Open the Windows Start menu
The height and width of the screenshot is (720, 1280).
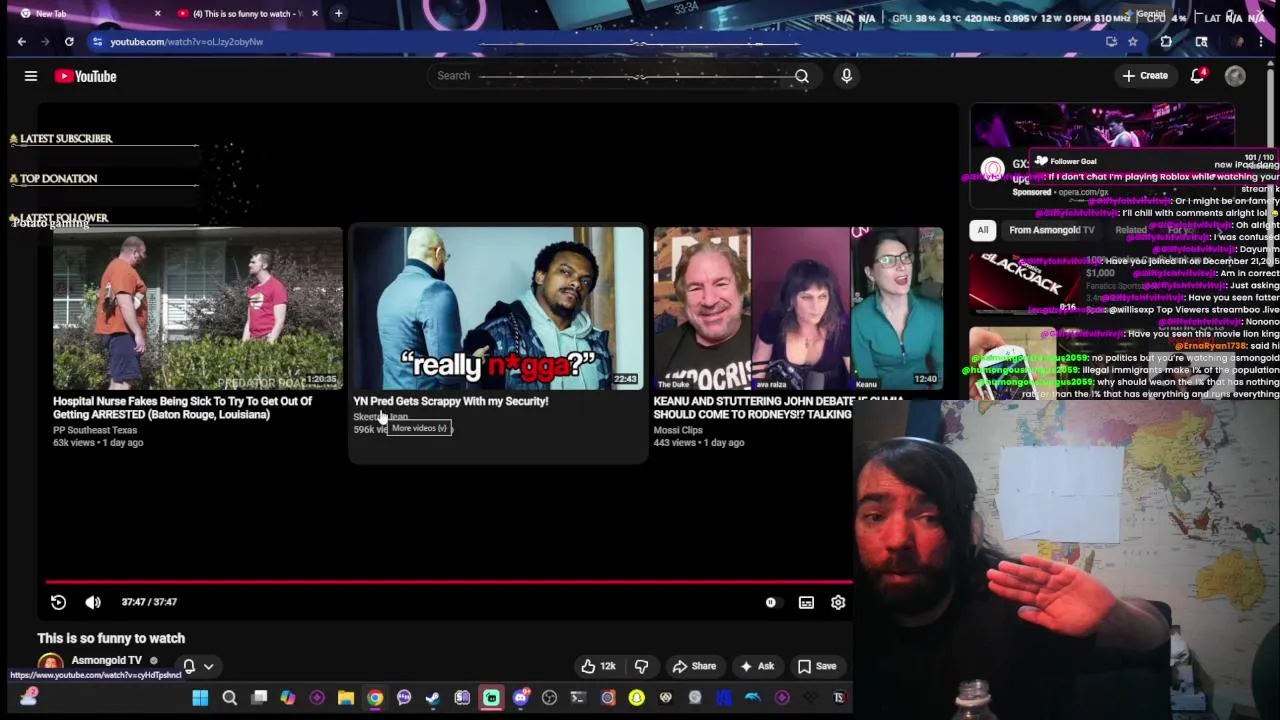click(x=200, y=698)
